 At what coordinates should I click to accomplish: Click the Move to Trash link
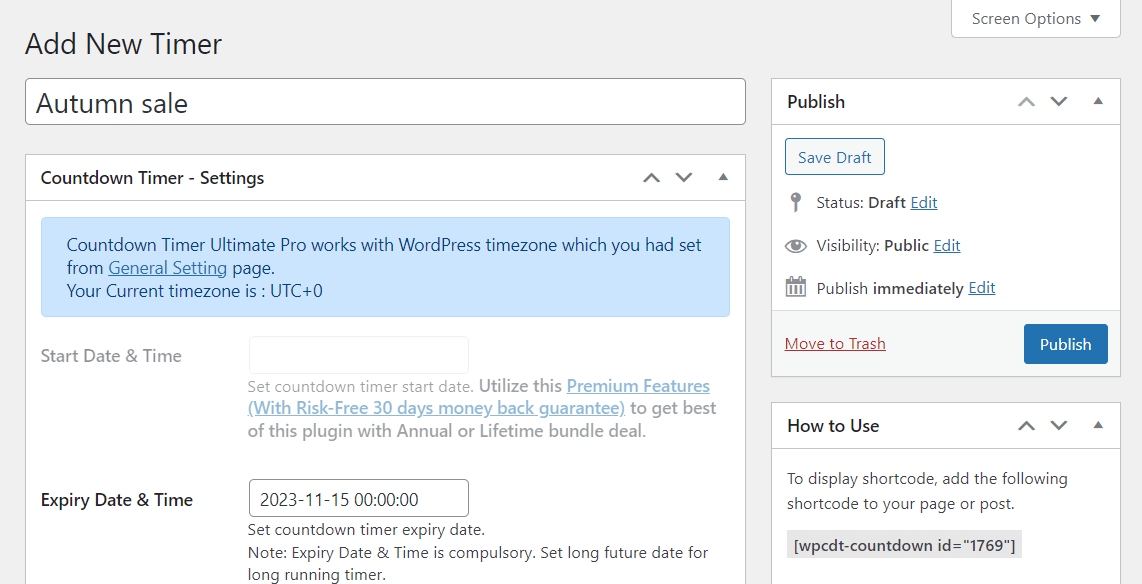tap(834, 343)
